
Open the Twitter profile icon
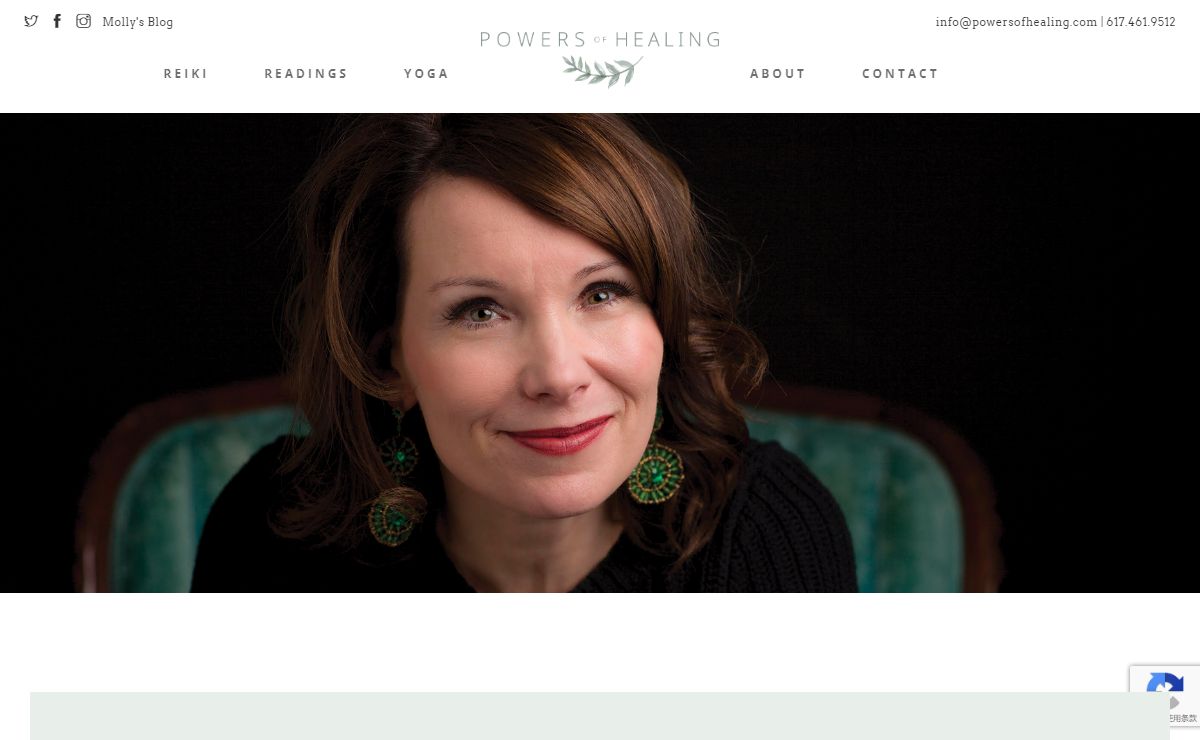31,21
